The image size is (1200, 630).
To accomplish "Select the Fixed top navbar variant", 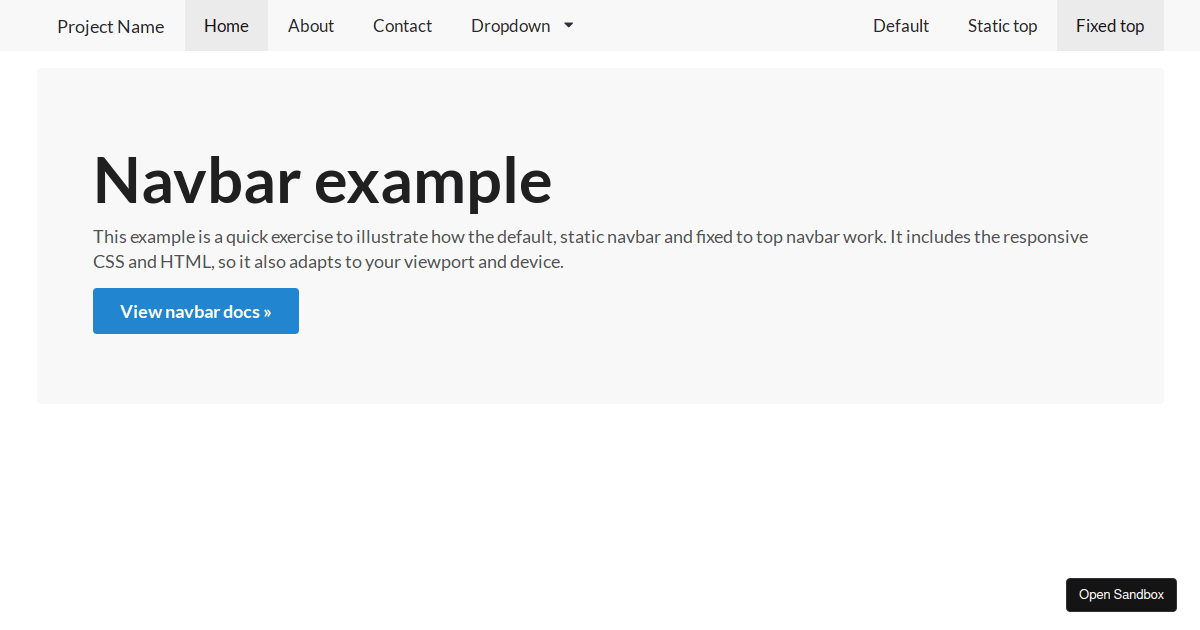I will 1110,25.
